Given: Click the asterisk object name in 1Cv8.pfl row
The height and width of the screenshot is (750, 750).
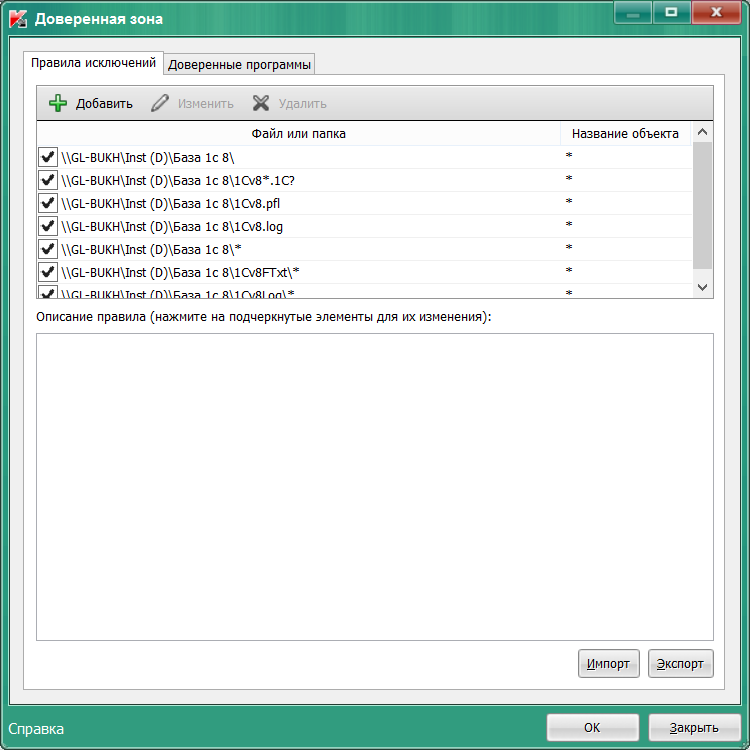Looking at the screenshot, I should click(569, 201).
